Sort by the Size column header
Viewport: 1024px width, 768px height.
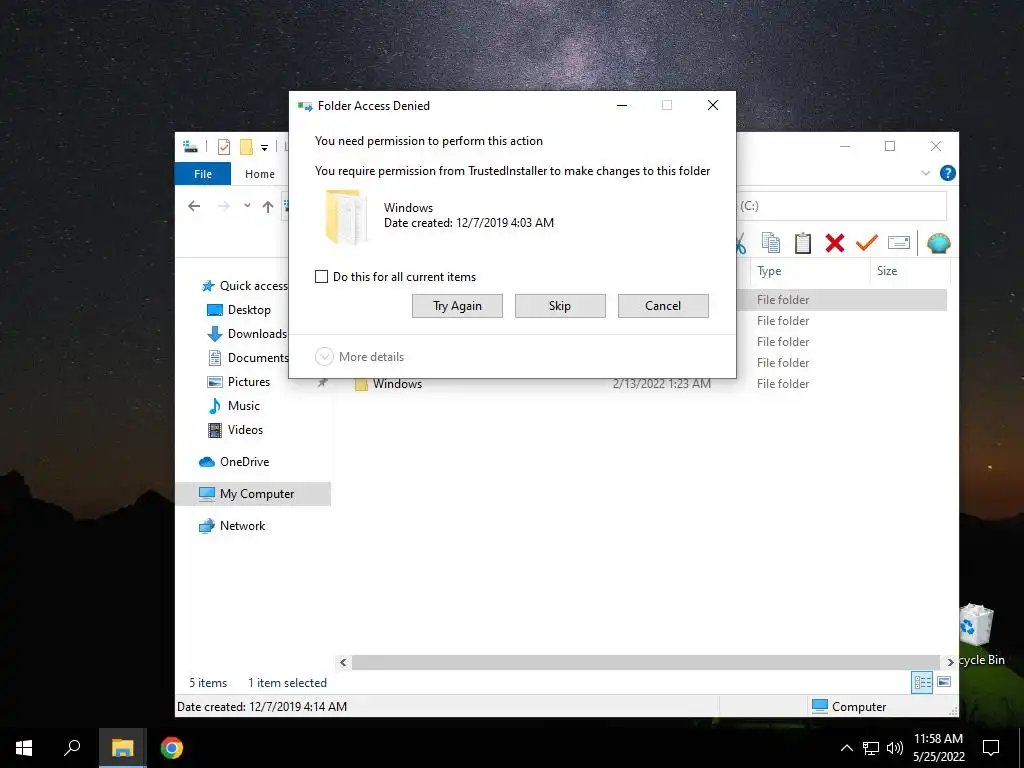[x=887, y=271]
